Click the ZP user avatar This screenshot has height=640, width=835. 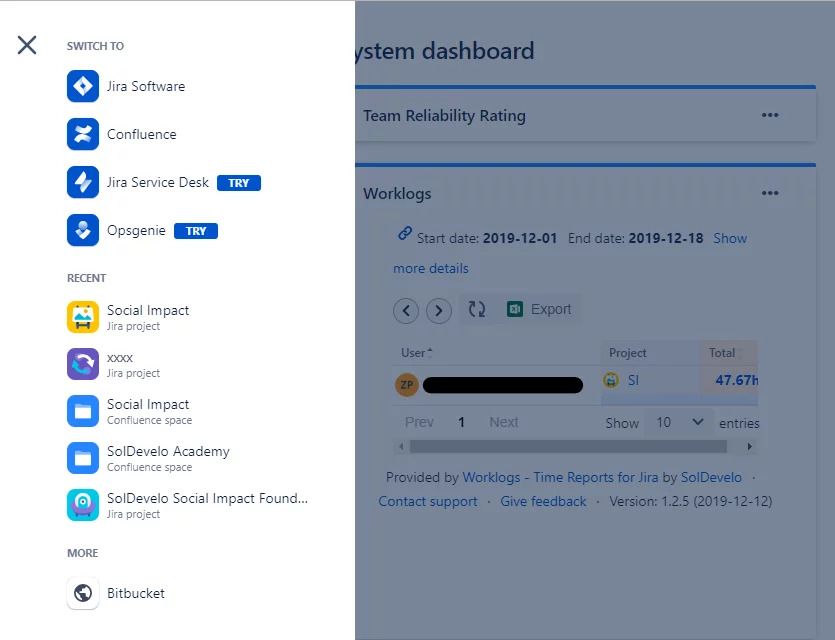point(407,384)
